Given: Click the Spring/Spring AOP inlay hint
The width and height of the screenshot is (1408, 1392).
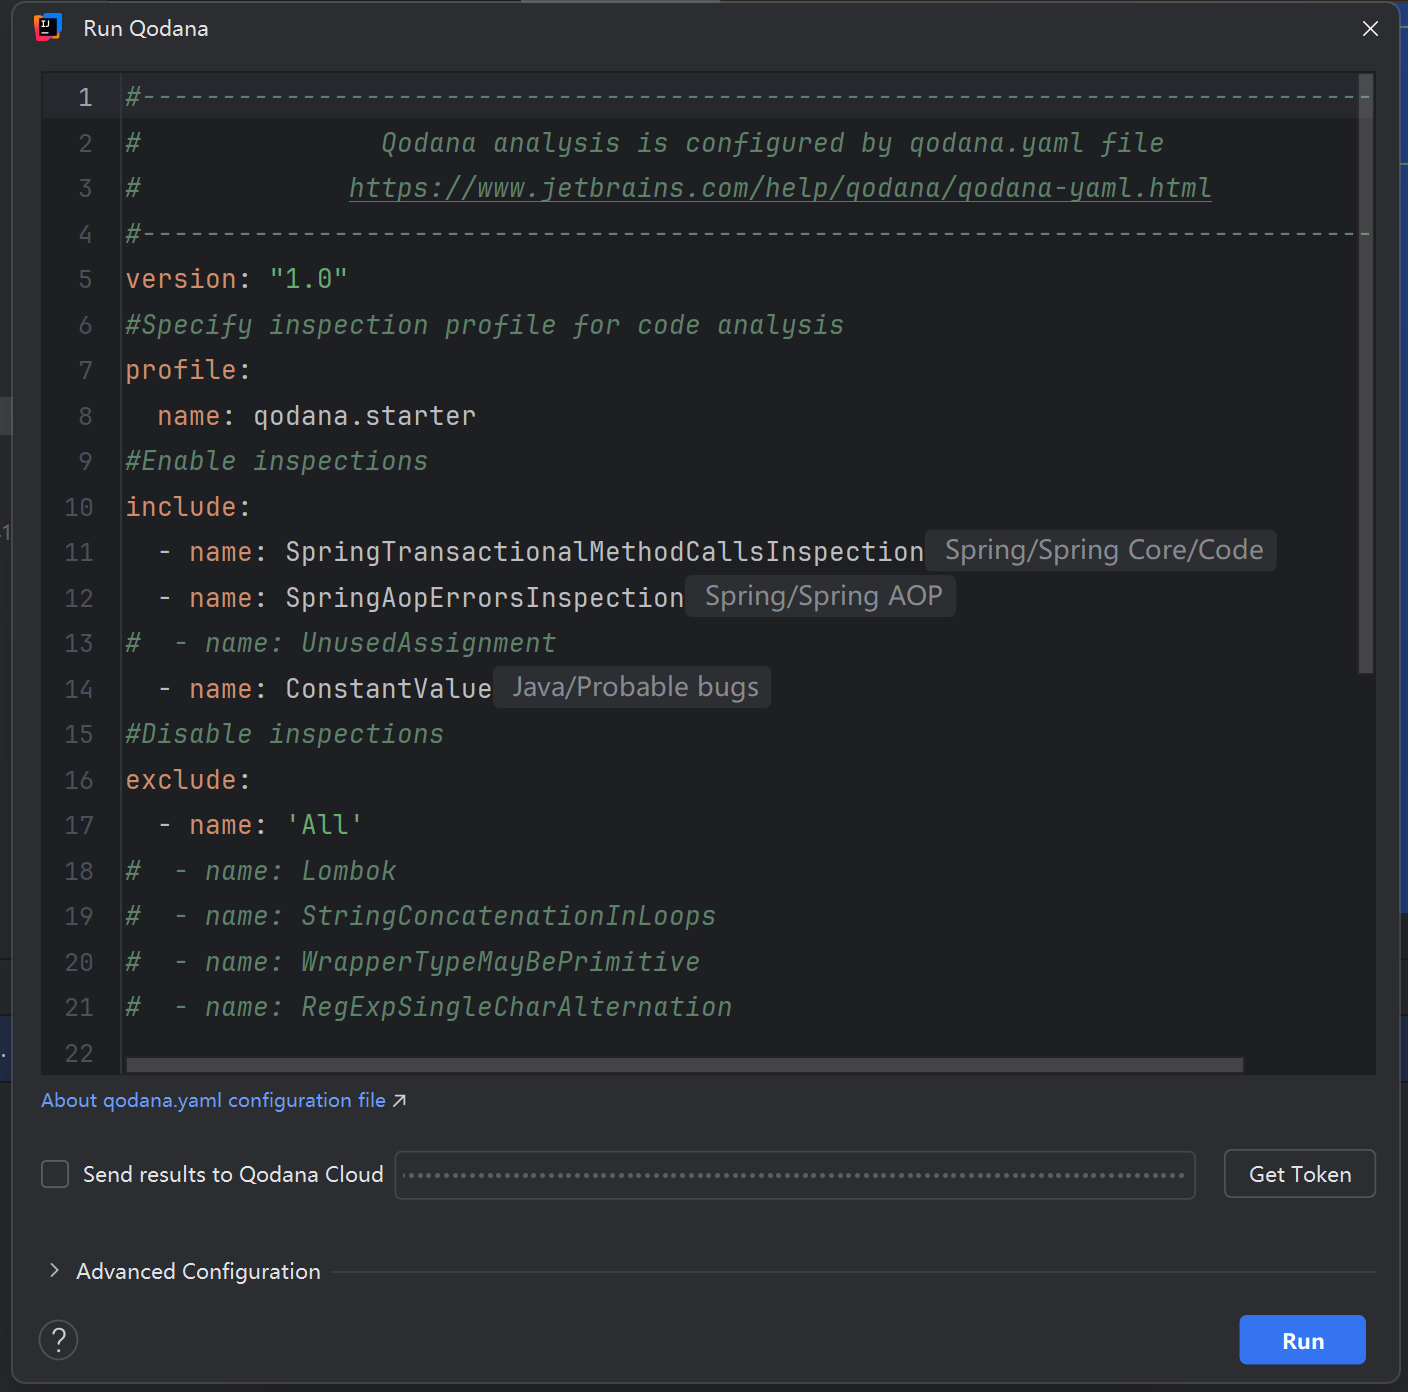Looking at the screenshot, I should point(822,597).
